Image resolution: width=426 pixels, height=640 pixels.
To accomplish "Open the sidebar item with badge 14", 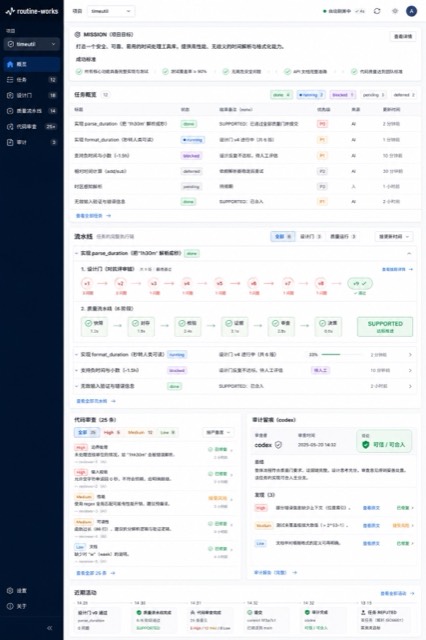I will (x=32, y=111).
